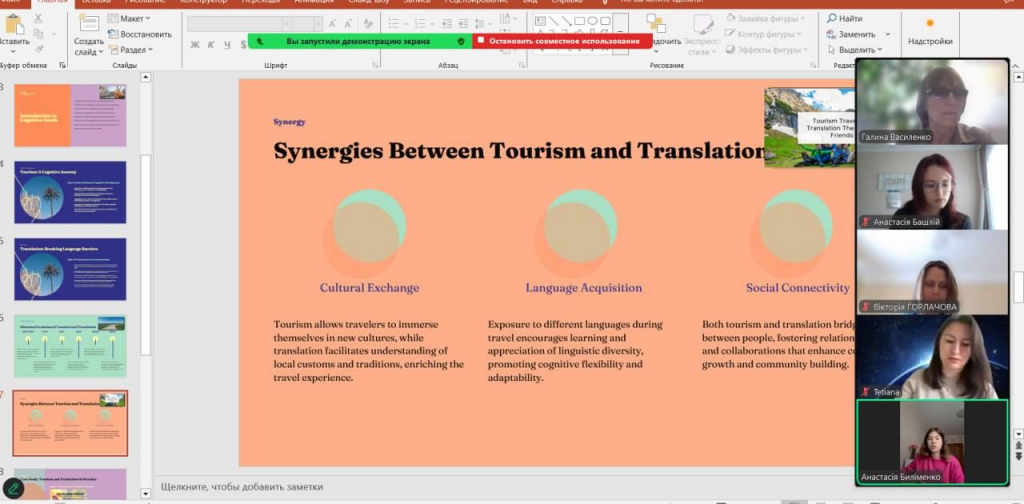Click the Reset (Восстановить) slide button

[138, 34]
